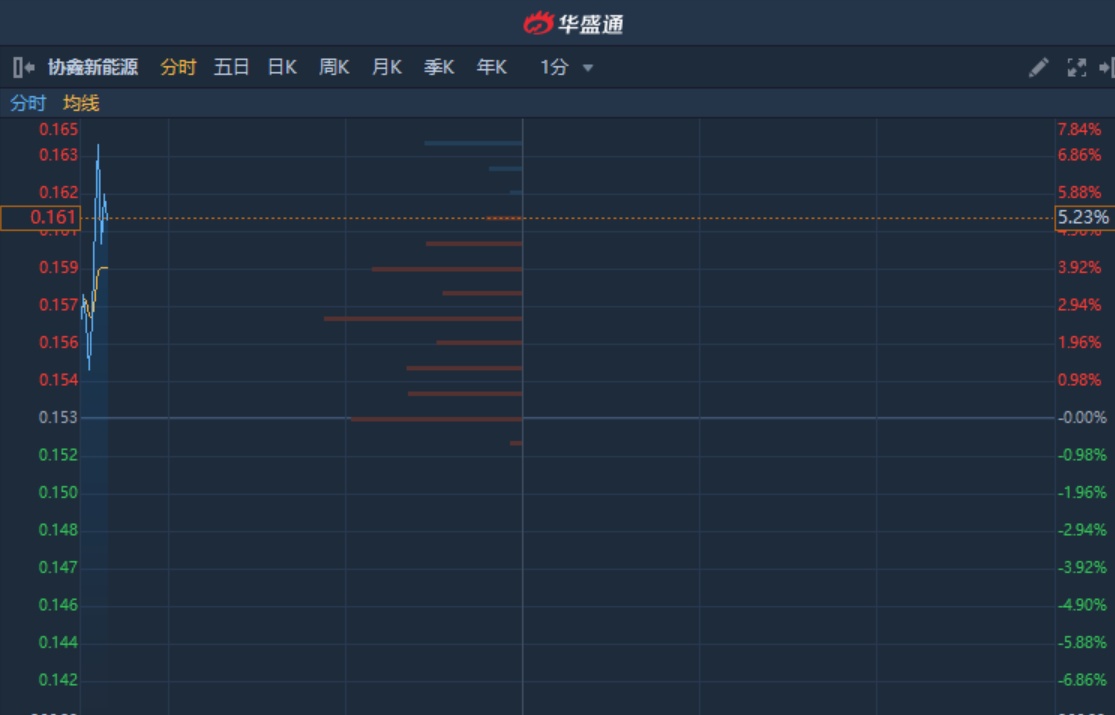Click the 华盛通 logo at the top
Viewport: 1115px width, 715px height.
coord(574,22)
